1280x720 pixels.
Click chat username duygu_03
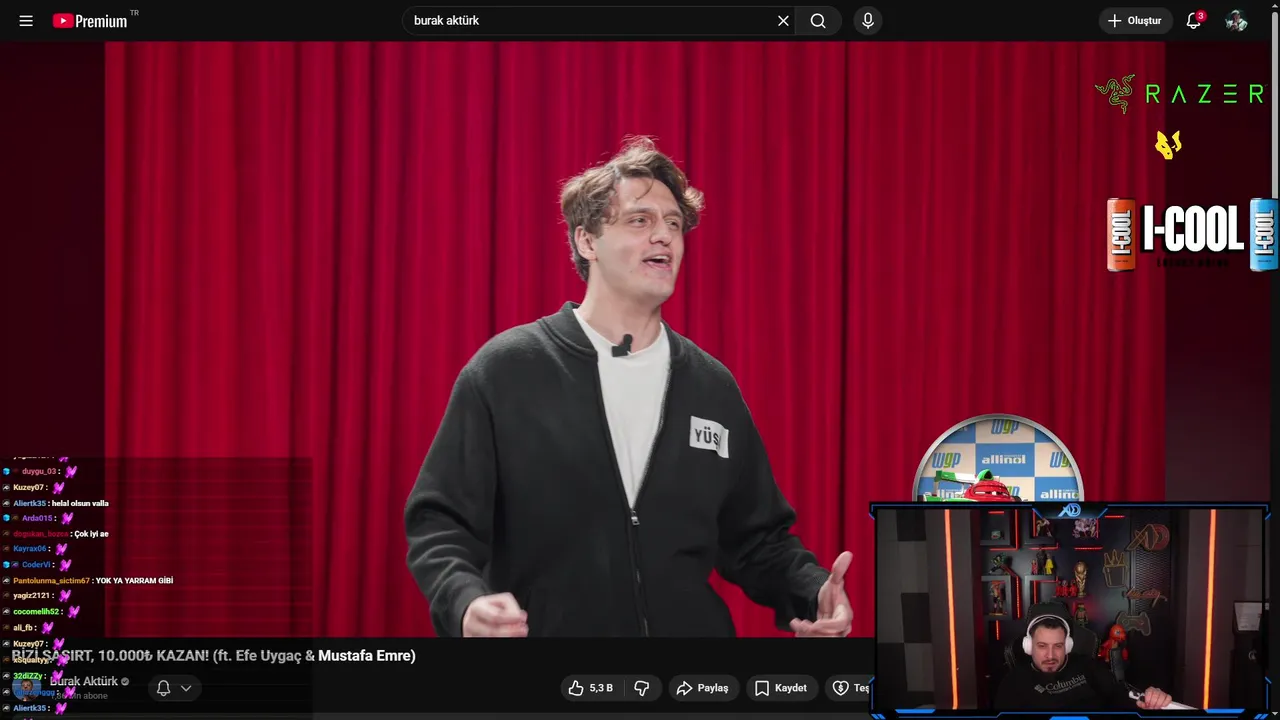click(x=39, y=471)
